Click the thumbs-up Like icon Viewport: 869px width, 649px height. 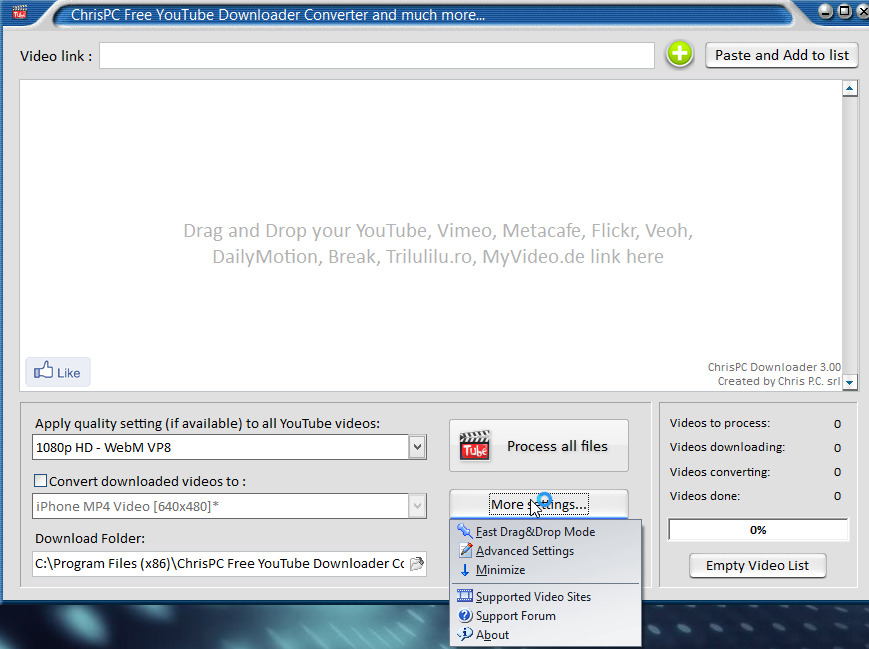(x=43, y=370)
